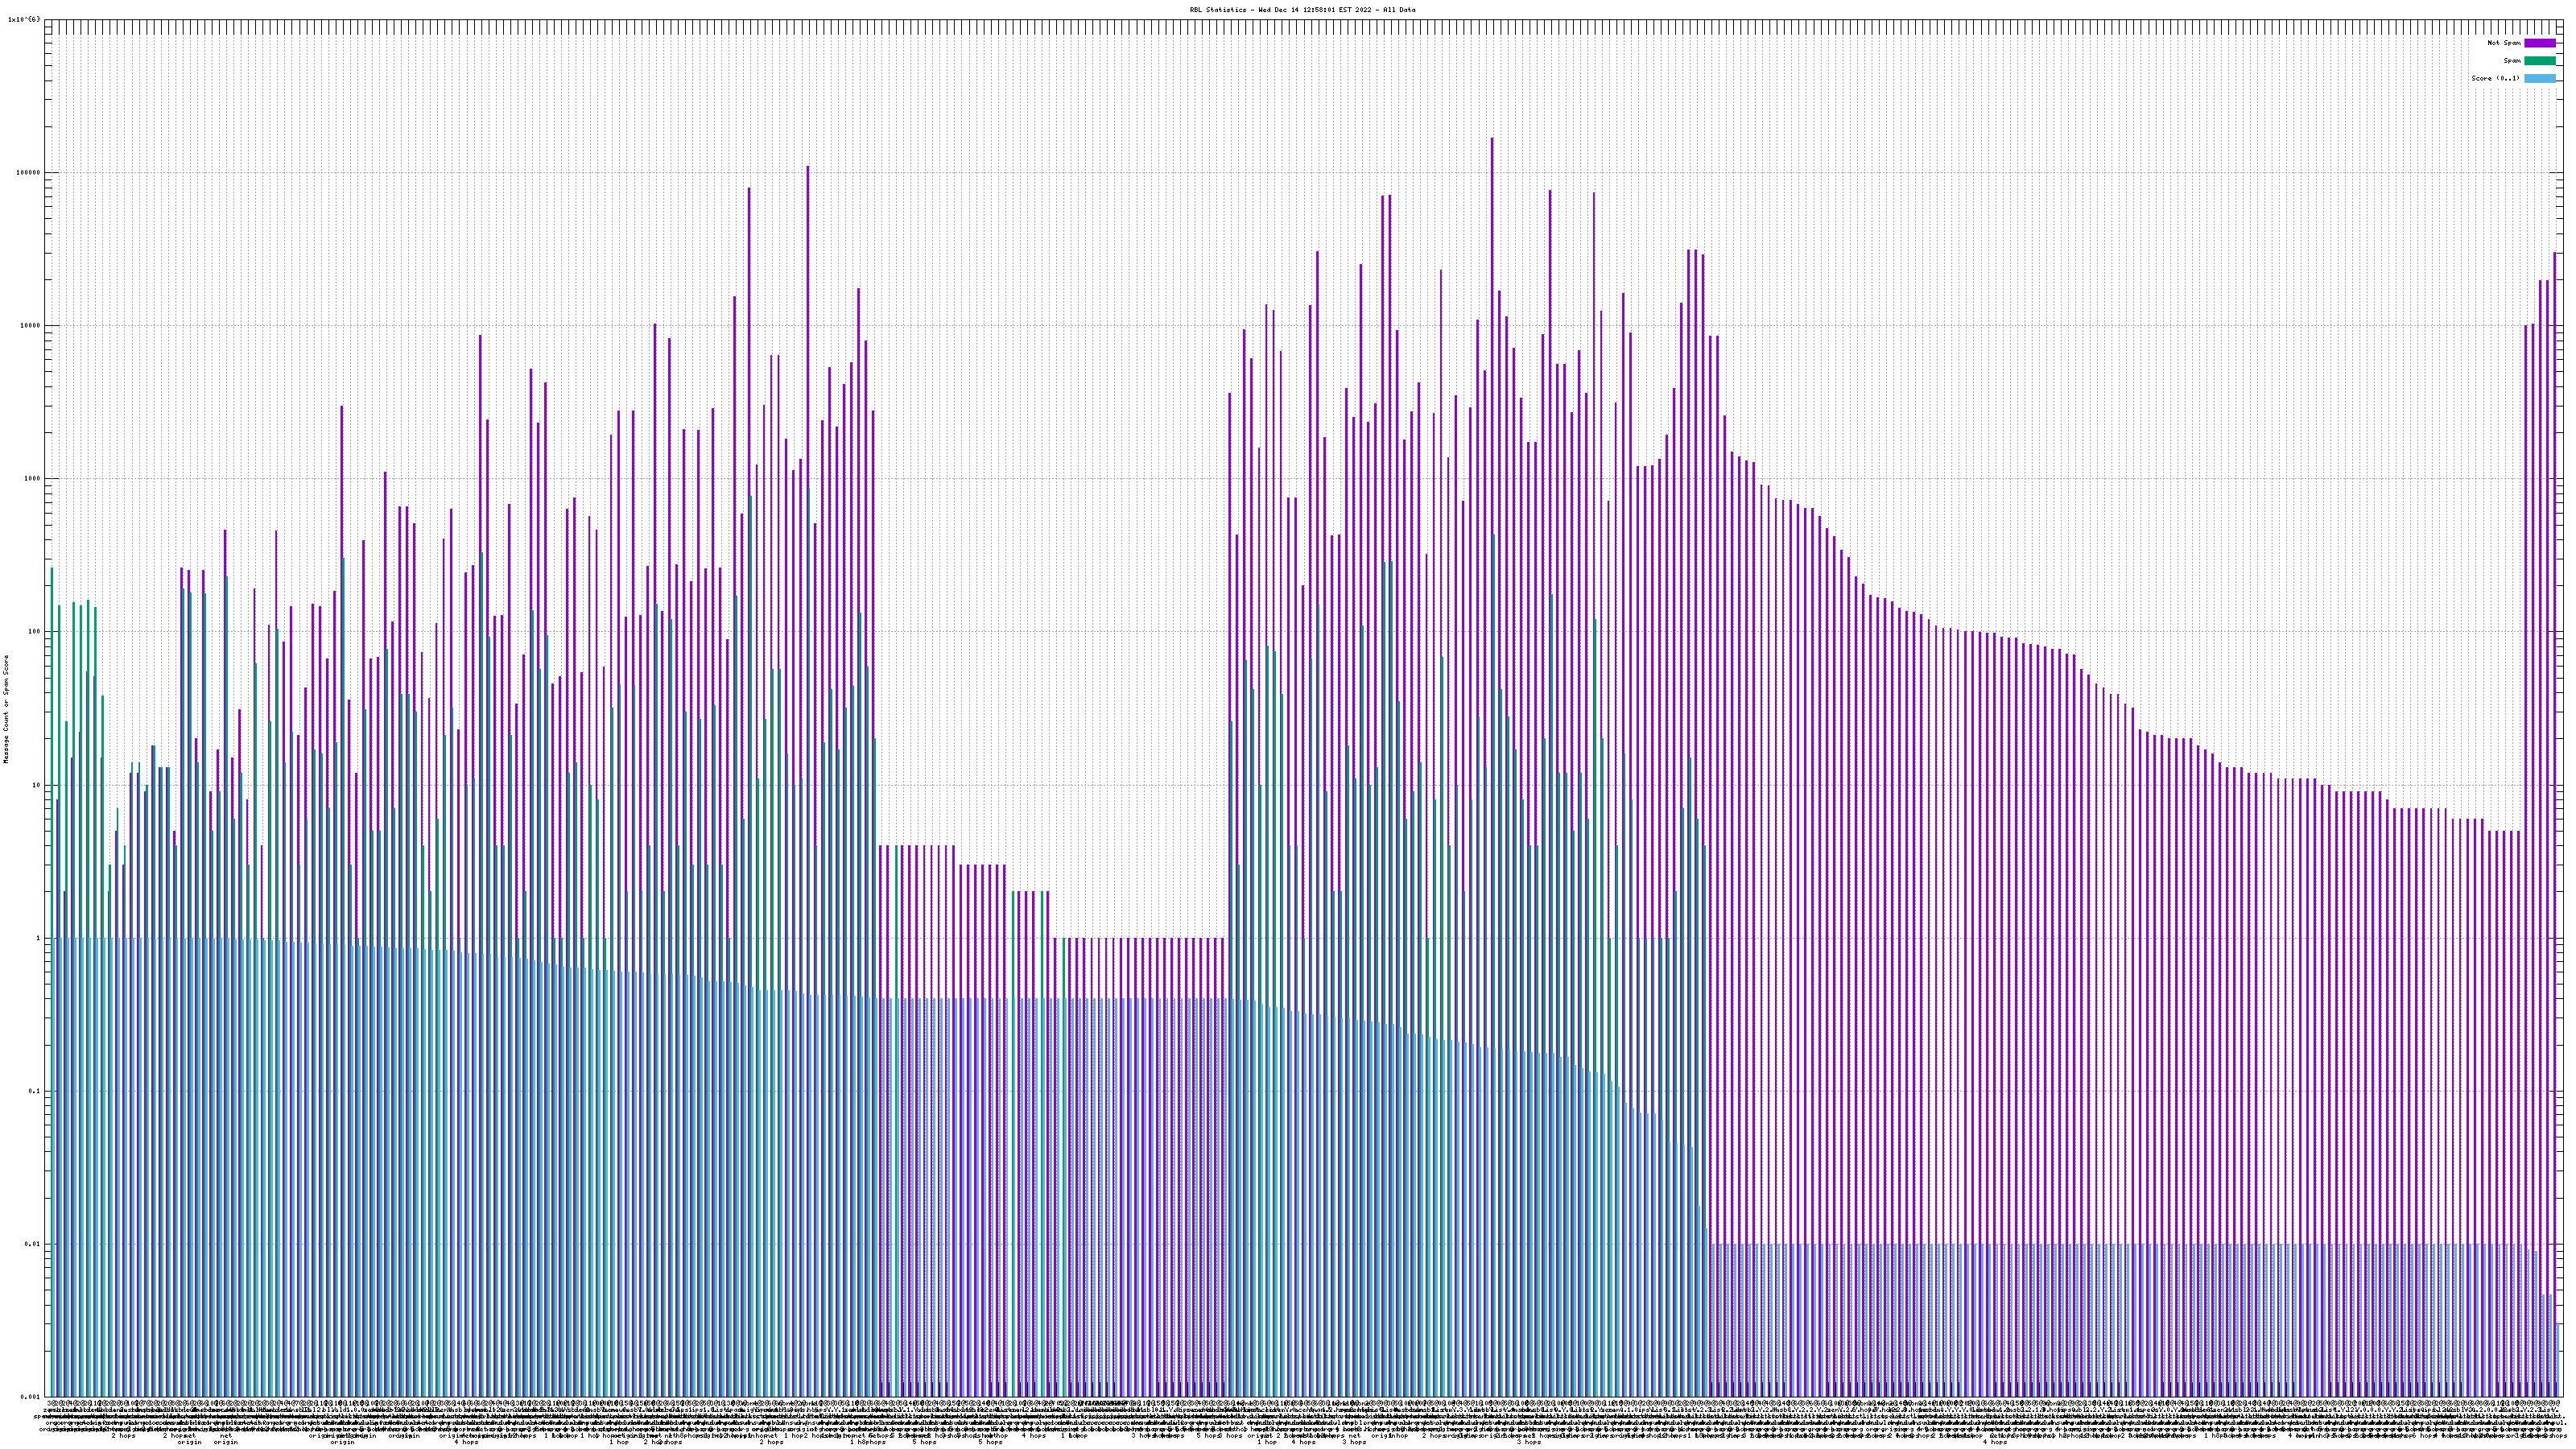This screenshot has width=2576, height=1449.
Task: Click the 0.001 y-axis tick label
Action: click(31, 1397)
